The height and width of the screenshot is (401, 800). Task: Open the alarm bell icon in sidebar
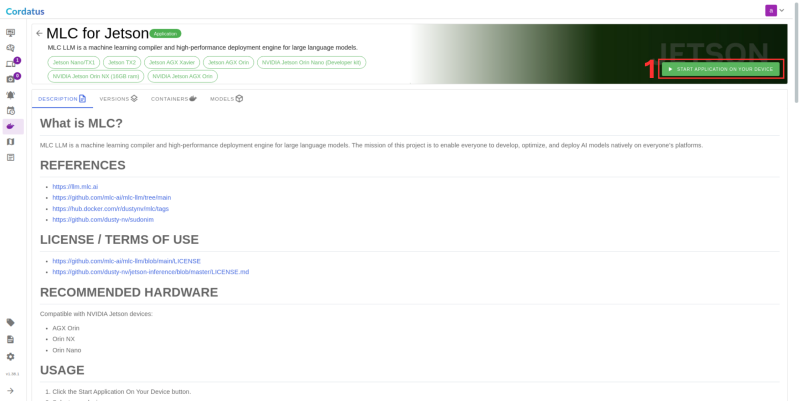(x=11, y=95)
